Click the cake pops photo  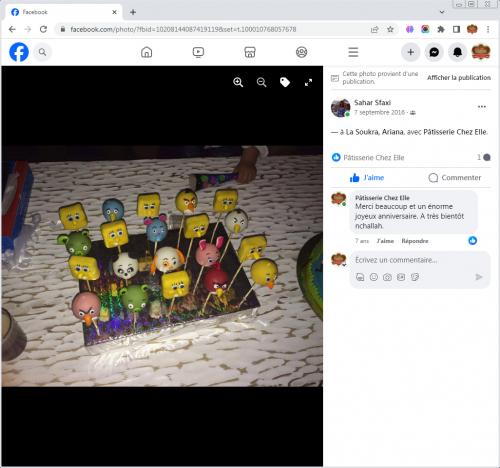click(x=162, y=266)
